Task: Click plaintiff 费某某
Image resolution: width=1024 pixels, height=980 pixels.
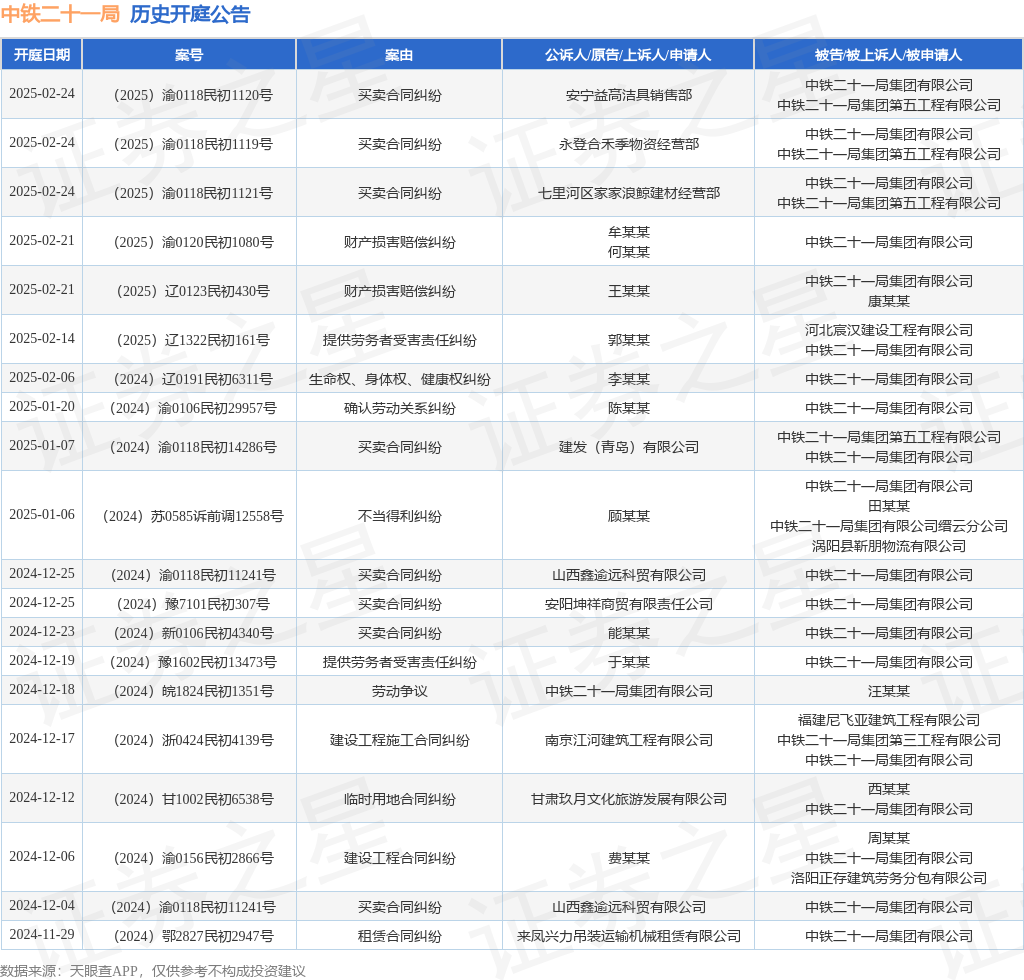Action: coord(629,858)
